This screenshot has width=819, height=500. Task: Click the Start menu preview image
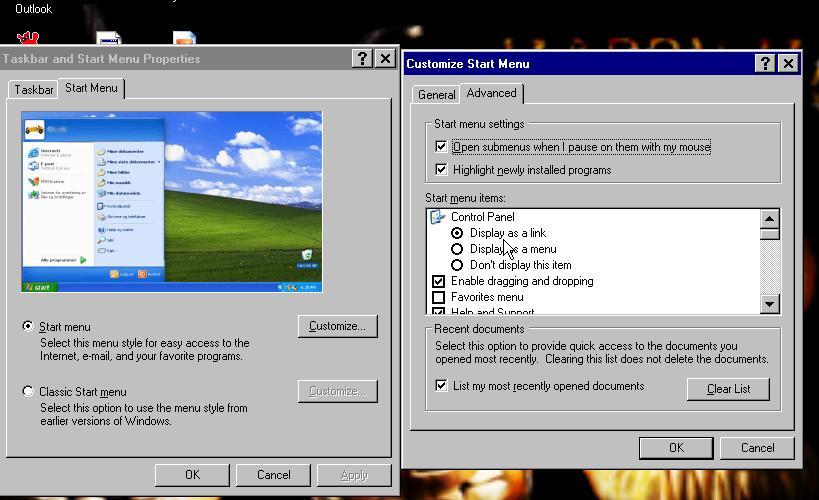[x=172, y=202]
